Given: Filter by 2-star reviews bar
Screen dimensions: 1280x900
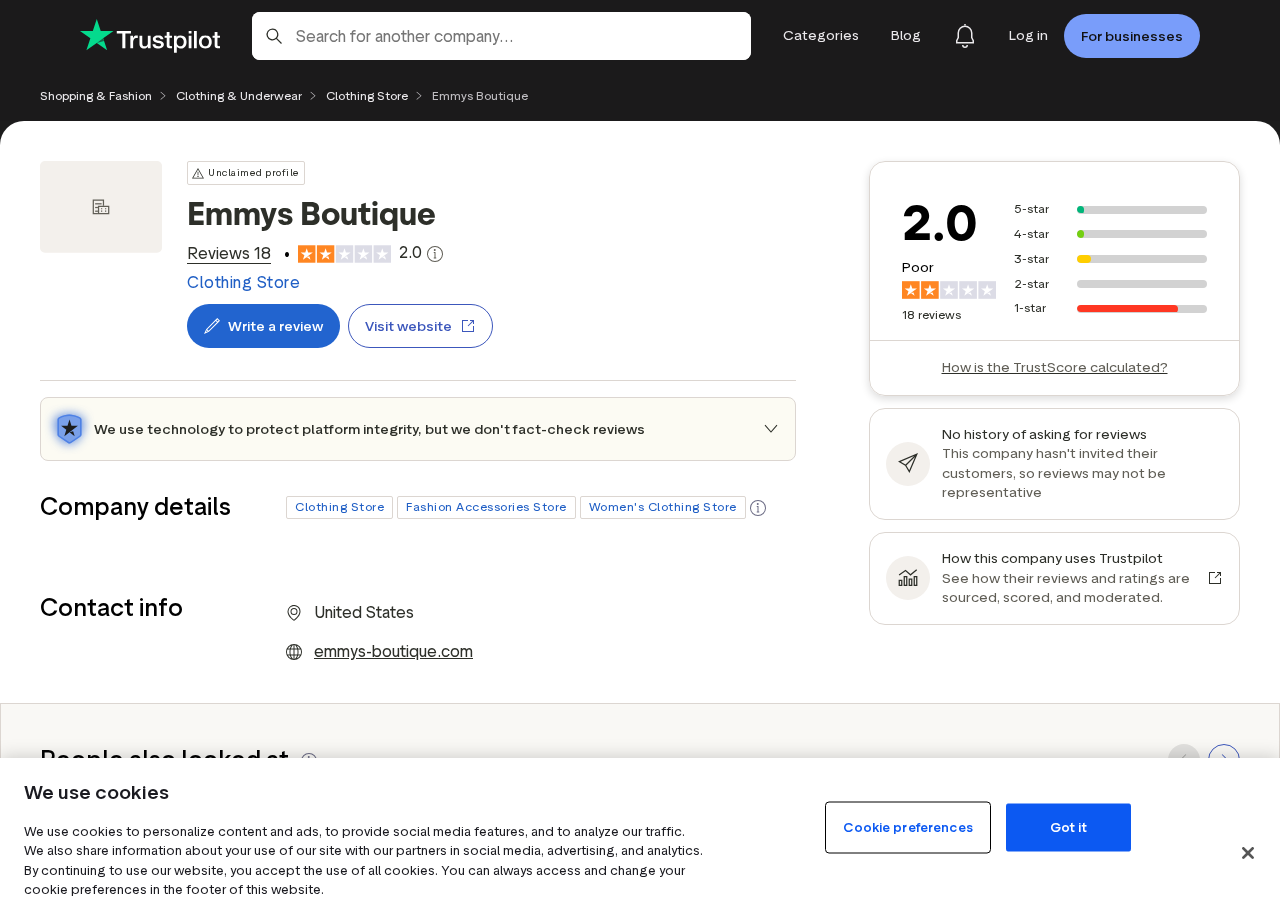Looking at the screenshot, I should (1110, 284).
